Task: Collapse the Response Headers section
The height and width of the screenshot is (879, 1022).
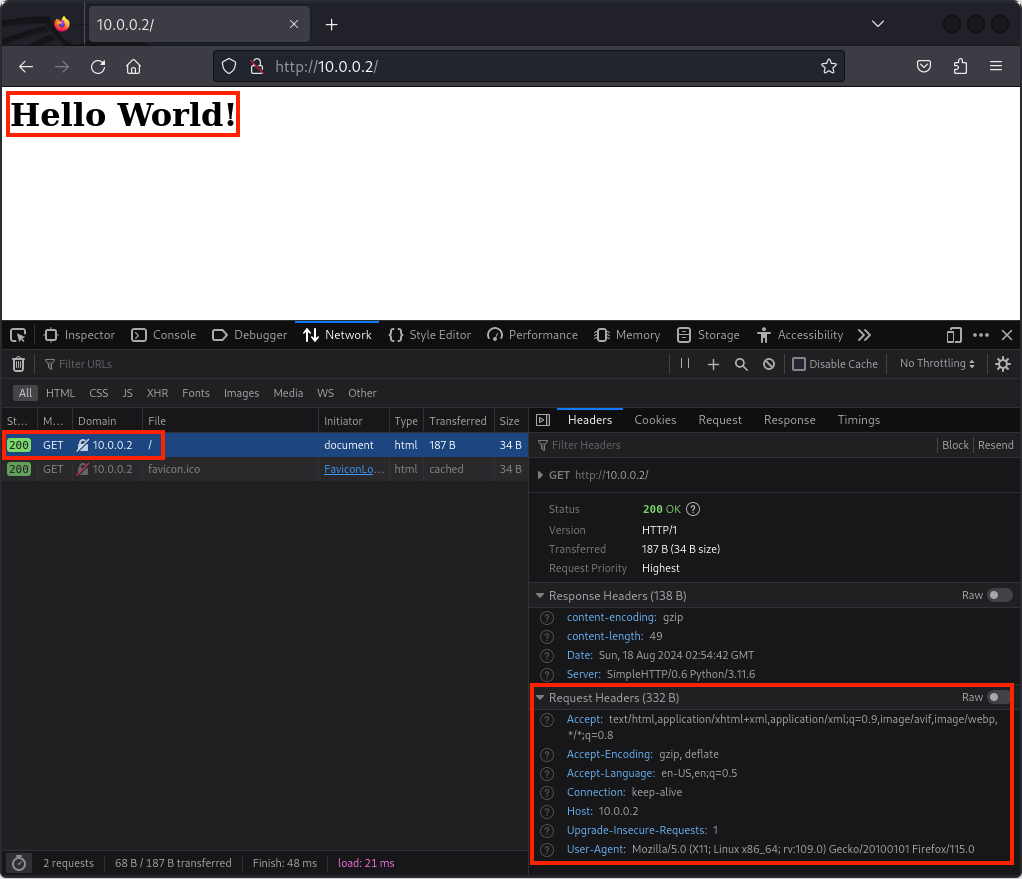Action: [x=540, y=596]
